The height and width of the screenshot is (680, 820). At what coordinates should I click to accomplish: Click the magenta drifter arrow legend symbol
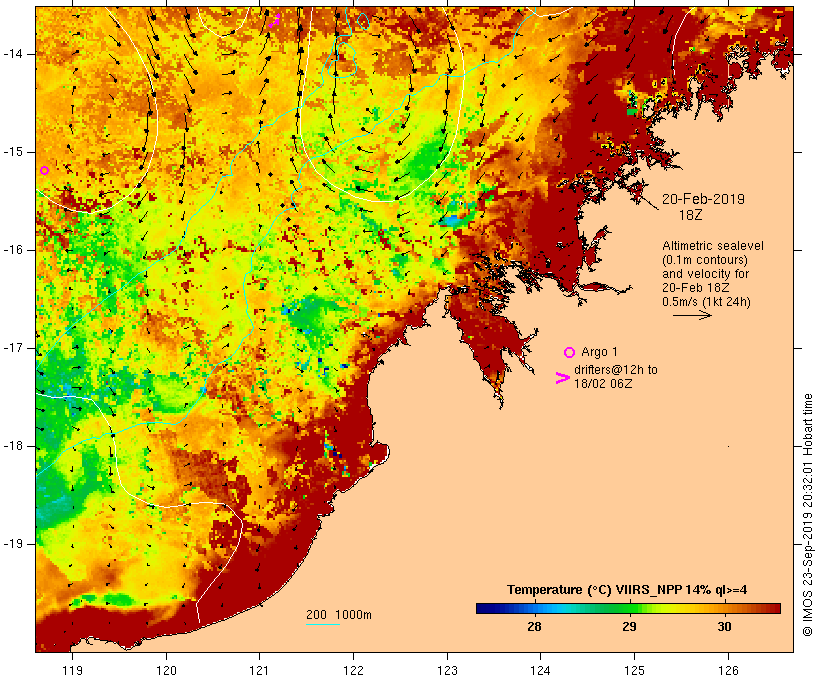click(562, 378)
